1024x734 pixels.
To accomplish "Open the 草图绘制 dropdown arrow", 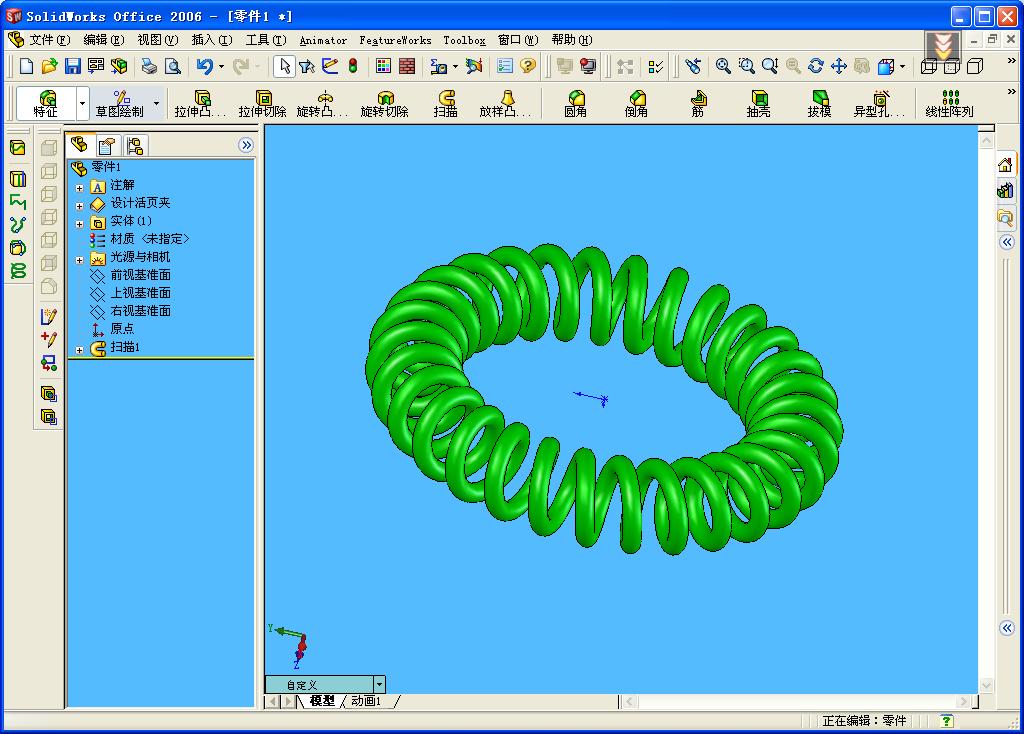I will 156,103.
